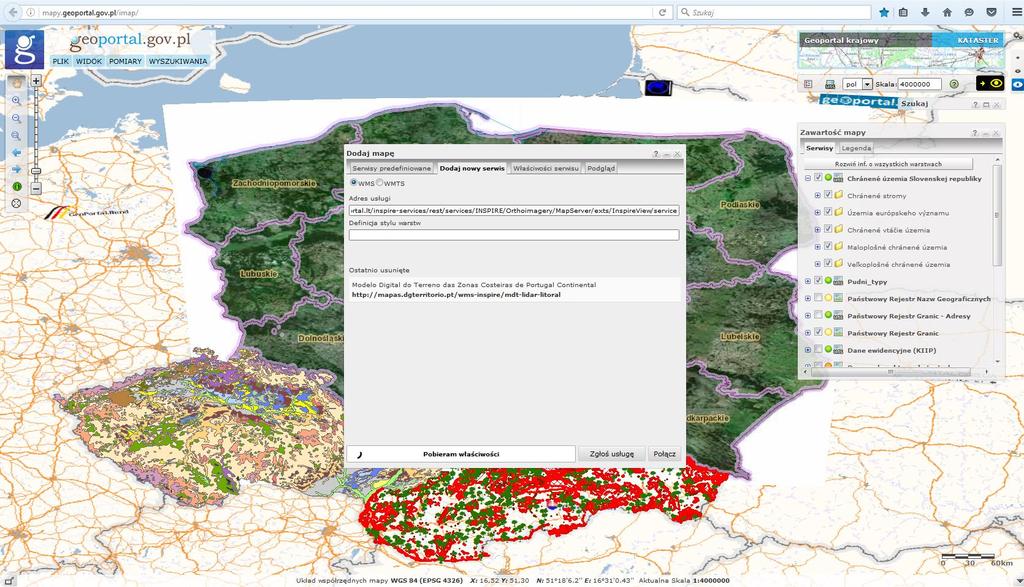Select the pan hand tool
The width and height of the screenshot is (1024, 587).
[x=16, y=83]
